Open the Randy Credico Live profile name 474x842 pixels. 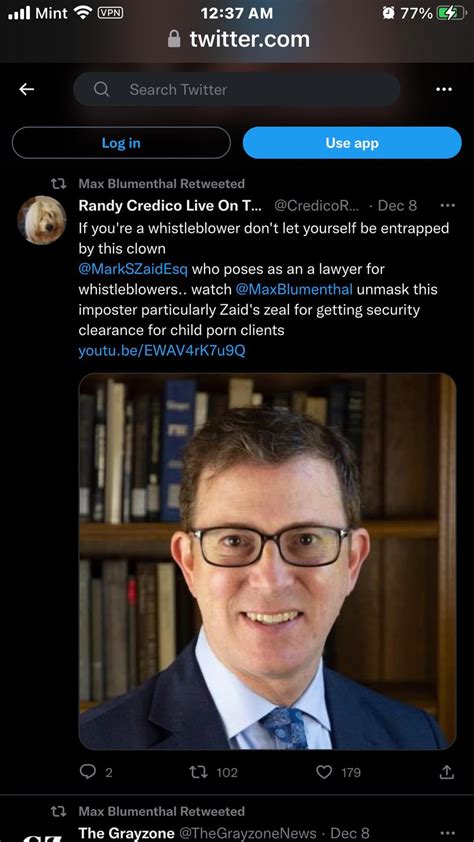click(x=170, y=206)
